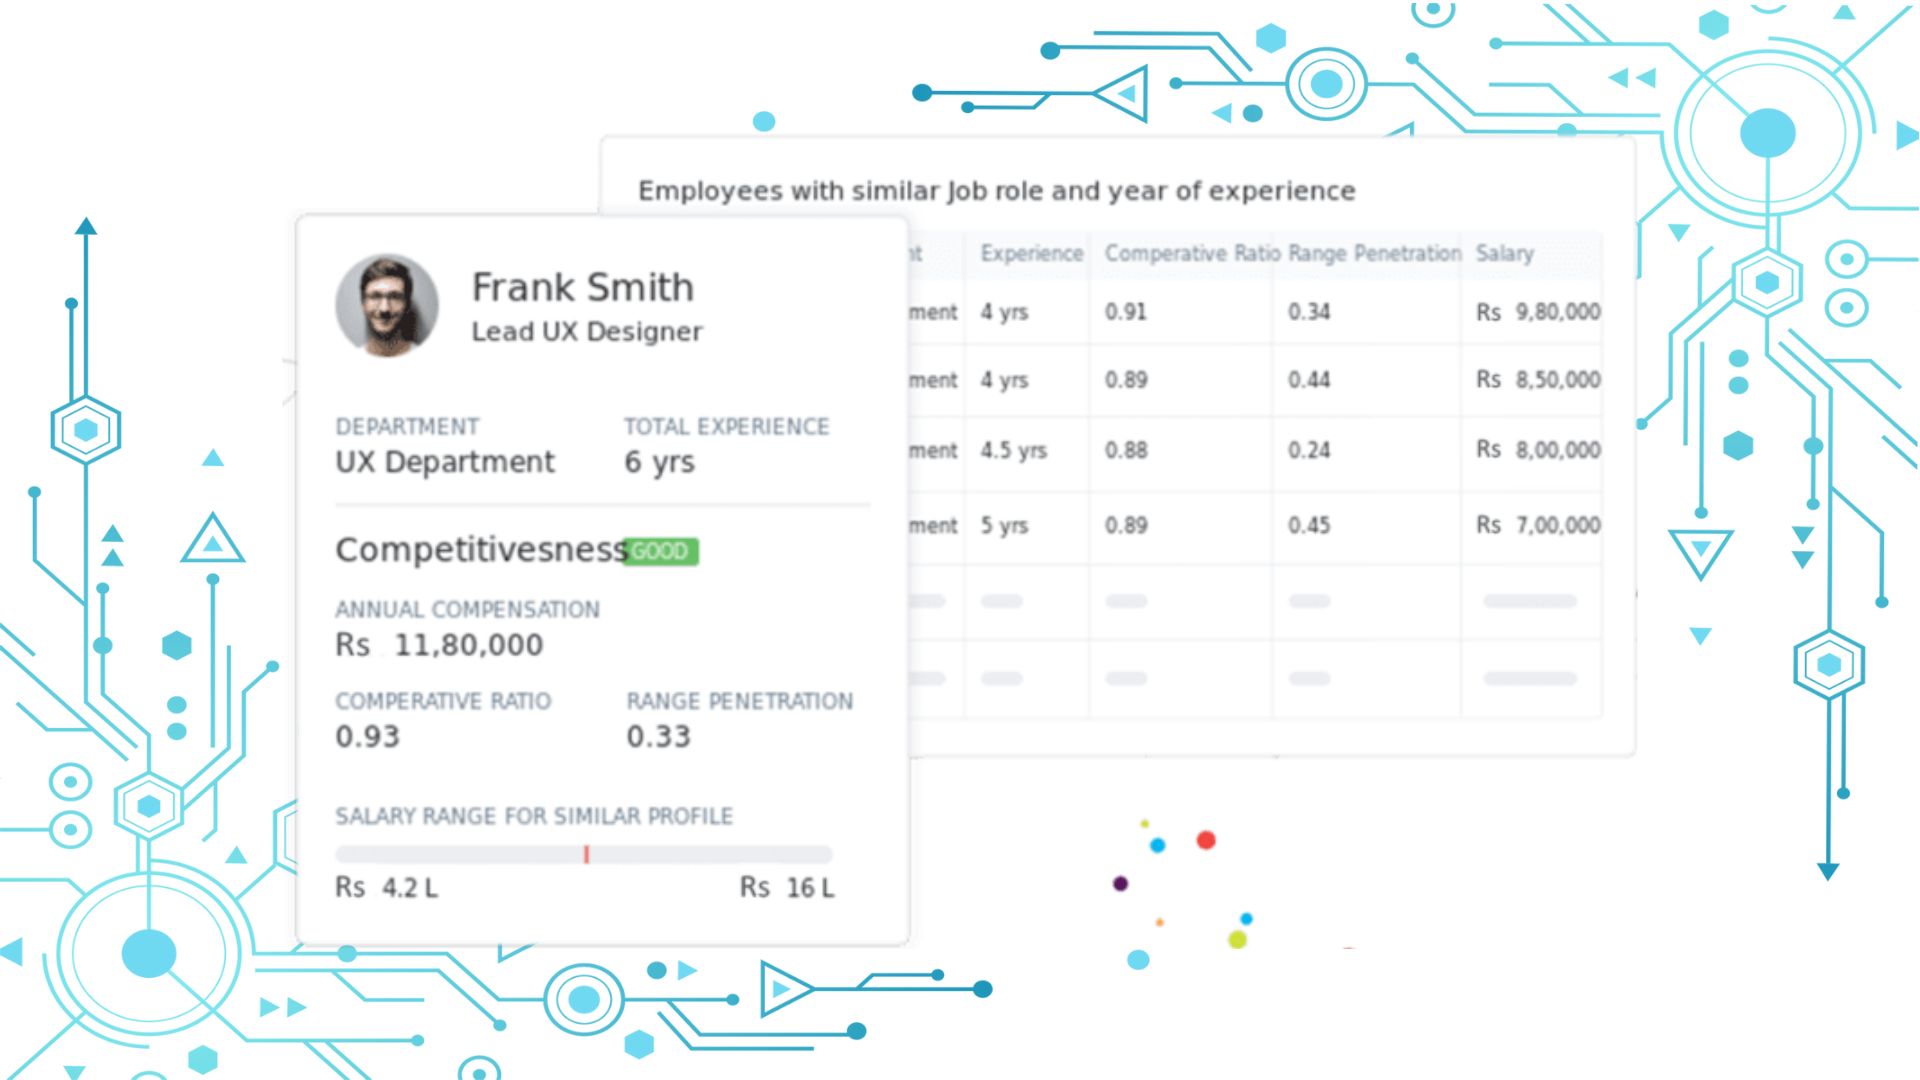Click the red marker on salary range bar

point(586,854)
